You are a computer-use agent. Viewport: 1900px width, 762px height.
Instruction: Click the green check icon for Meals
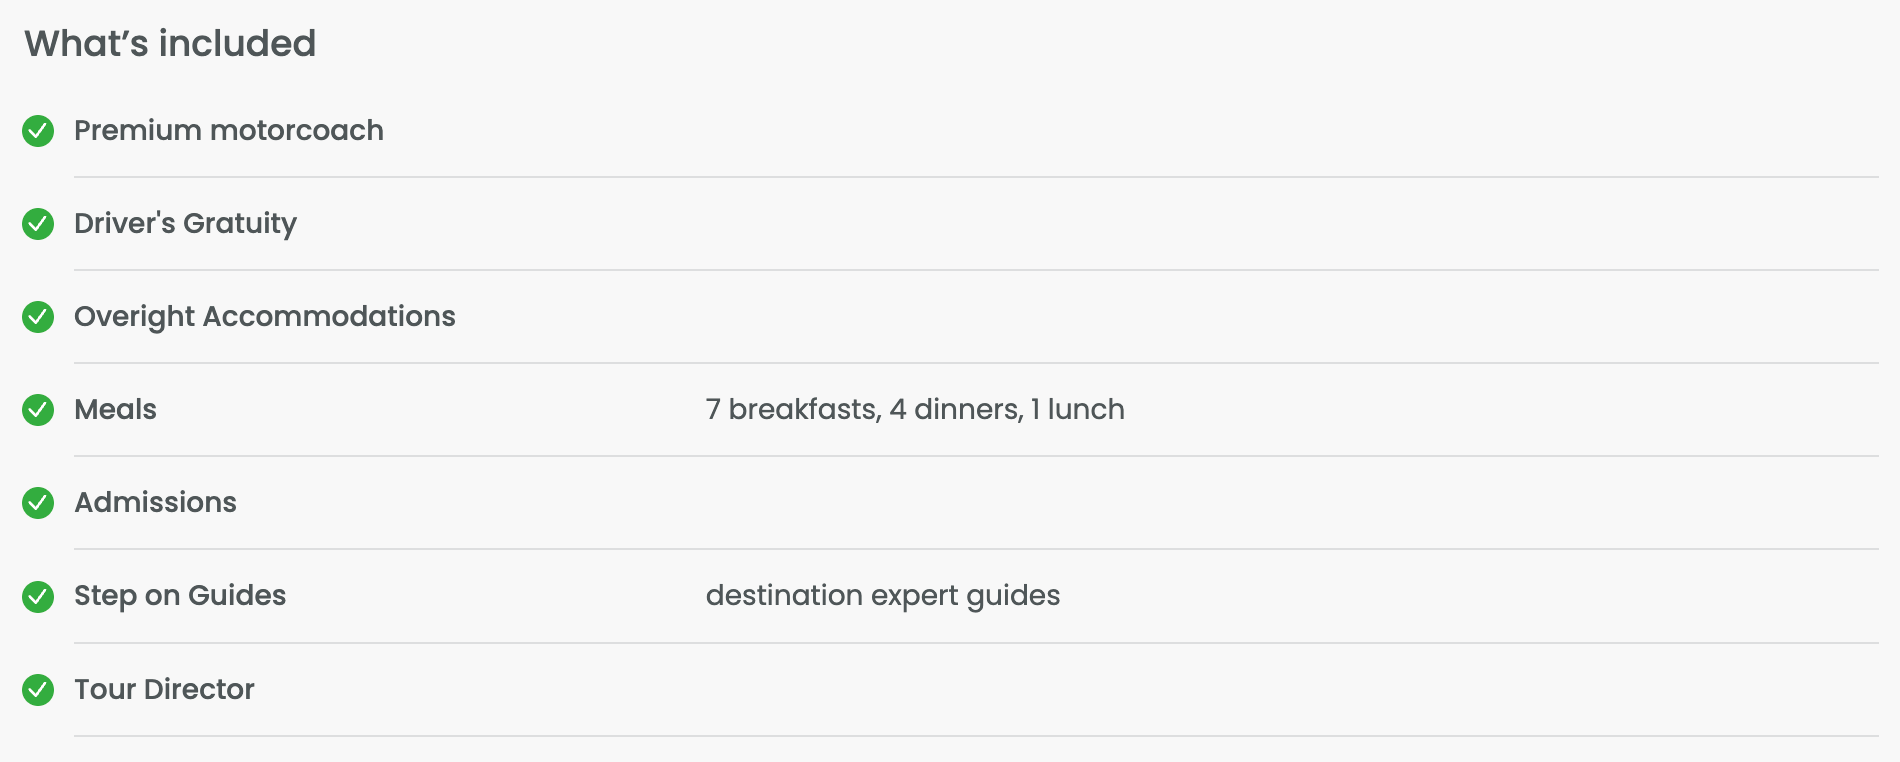click(38, 410)
